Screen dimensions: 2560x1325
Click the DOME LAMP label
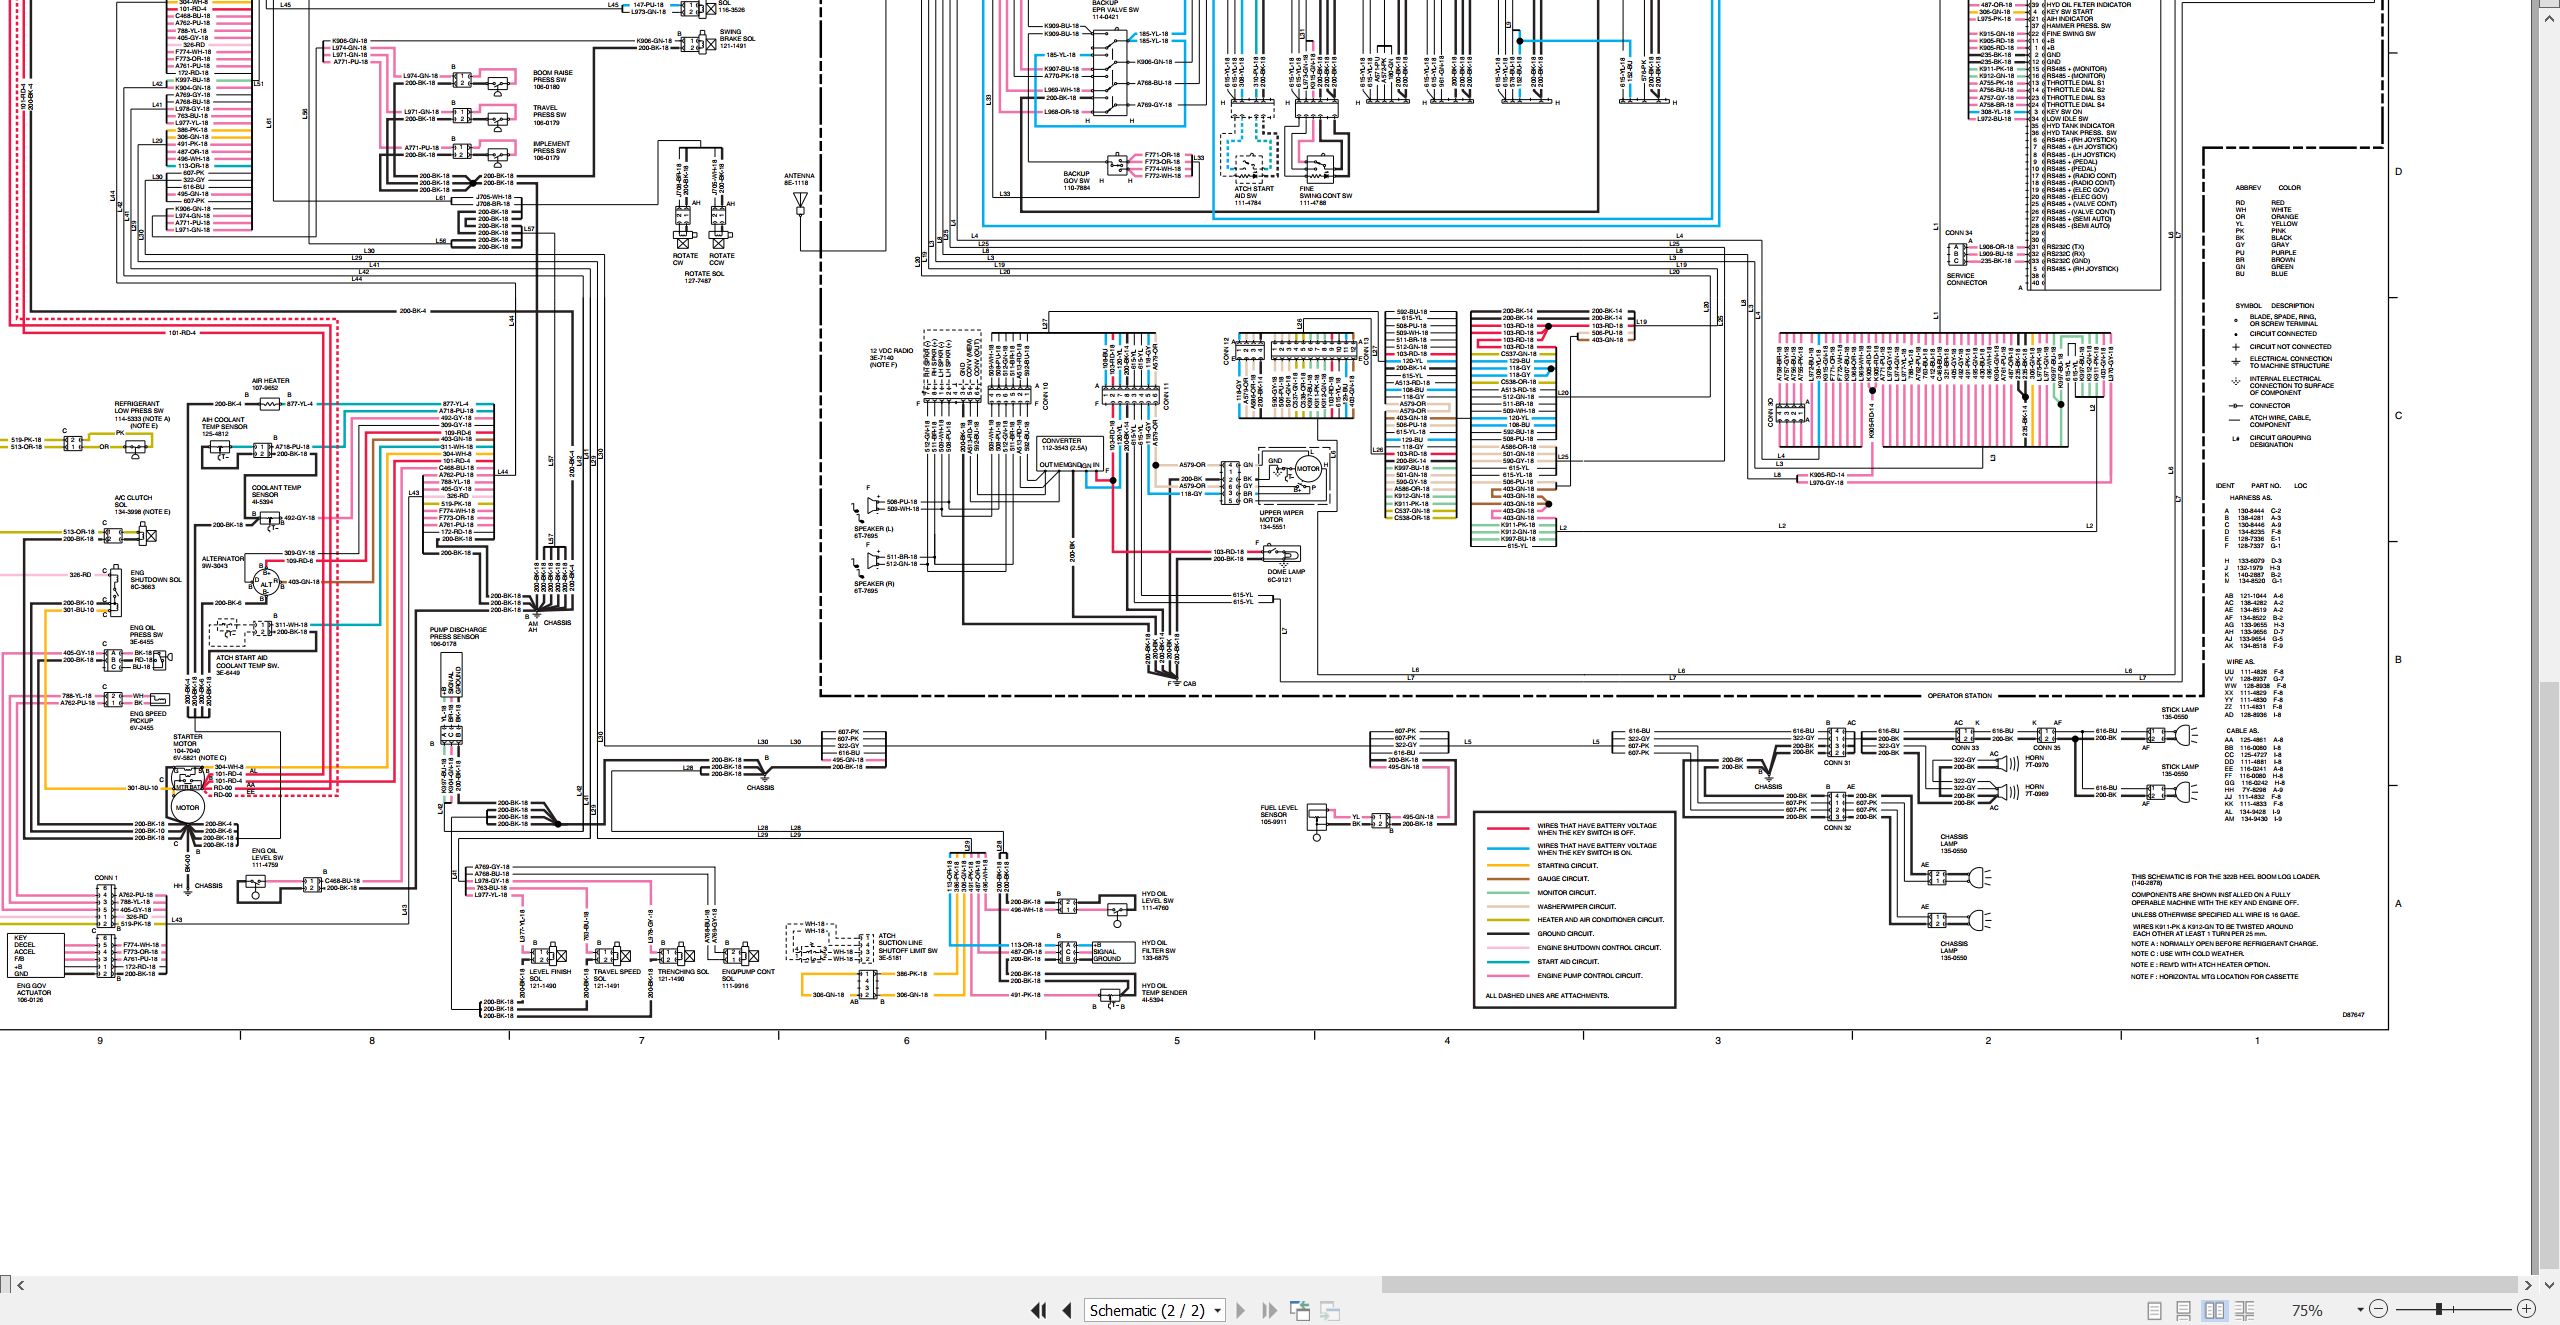[1285, 572]
